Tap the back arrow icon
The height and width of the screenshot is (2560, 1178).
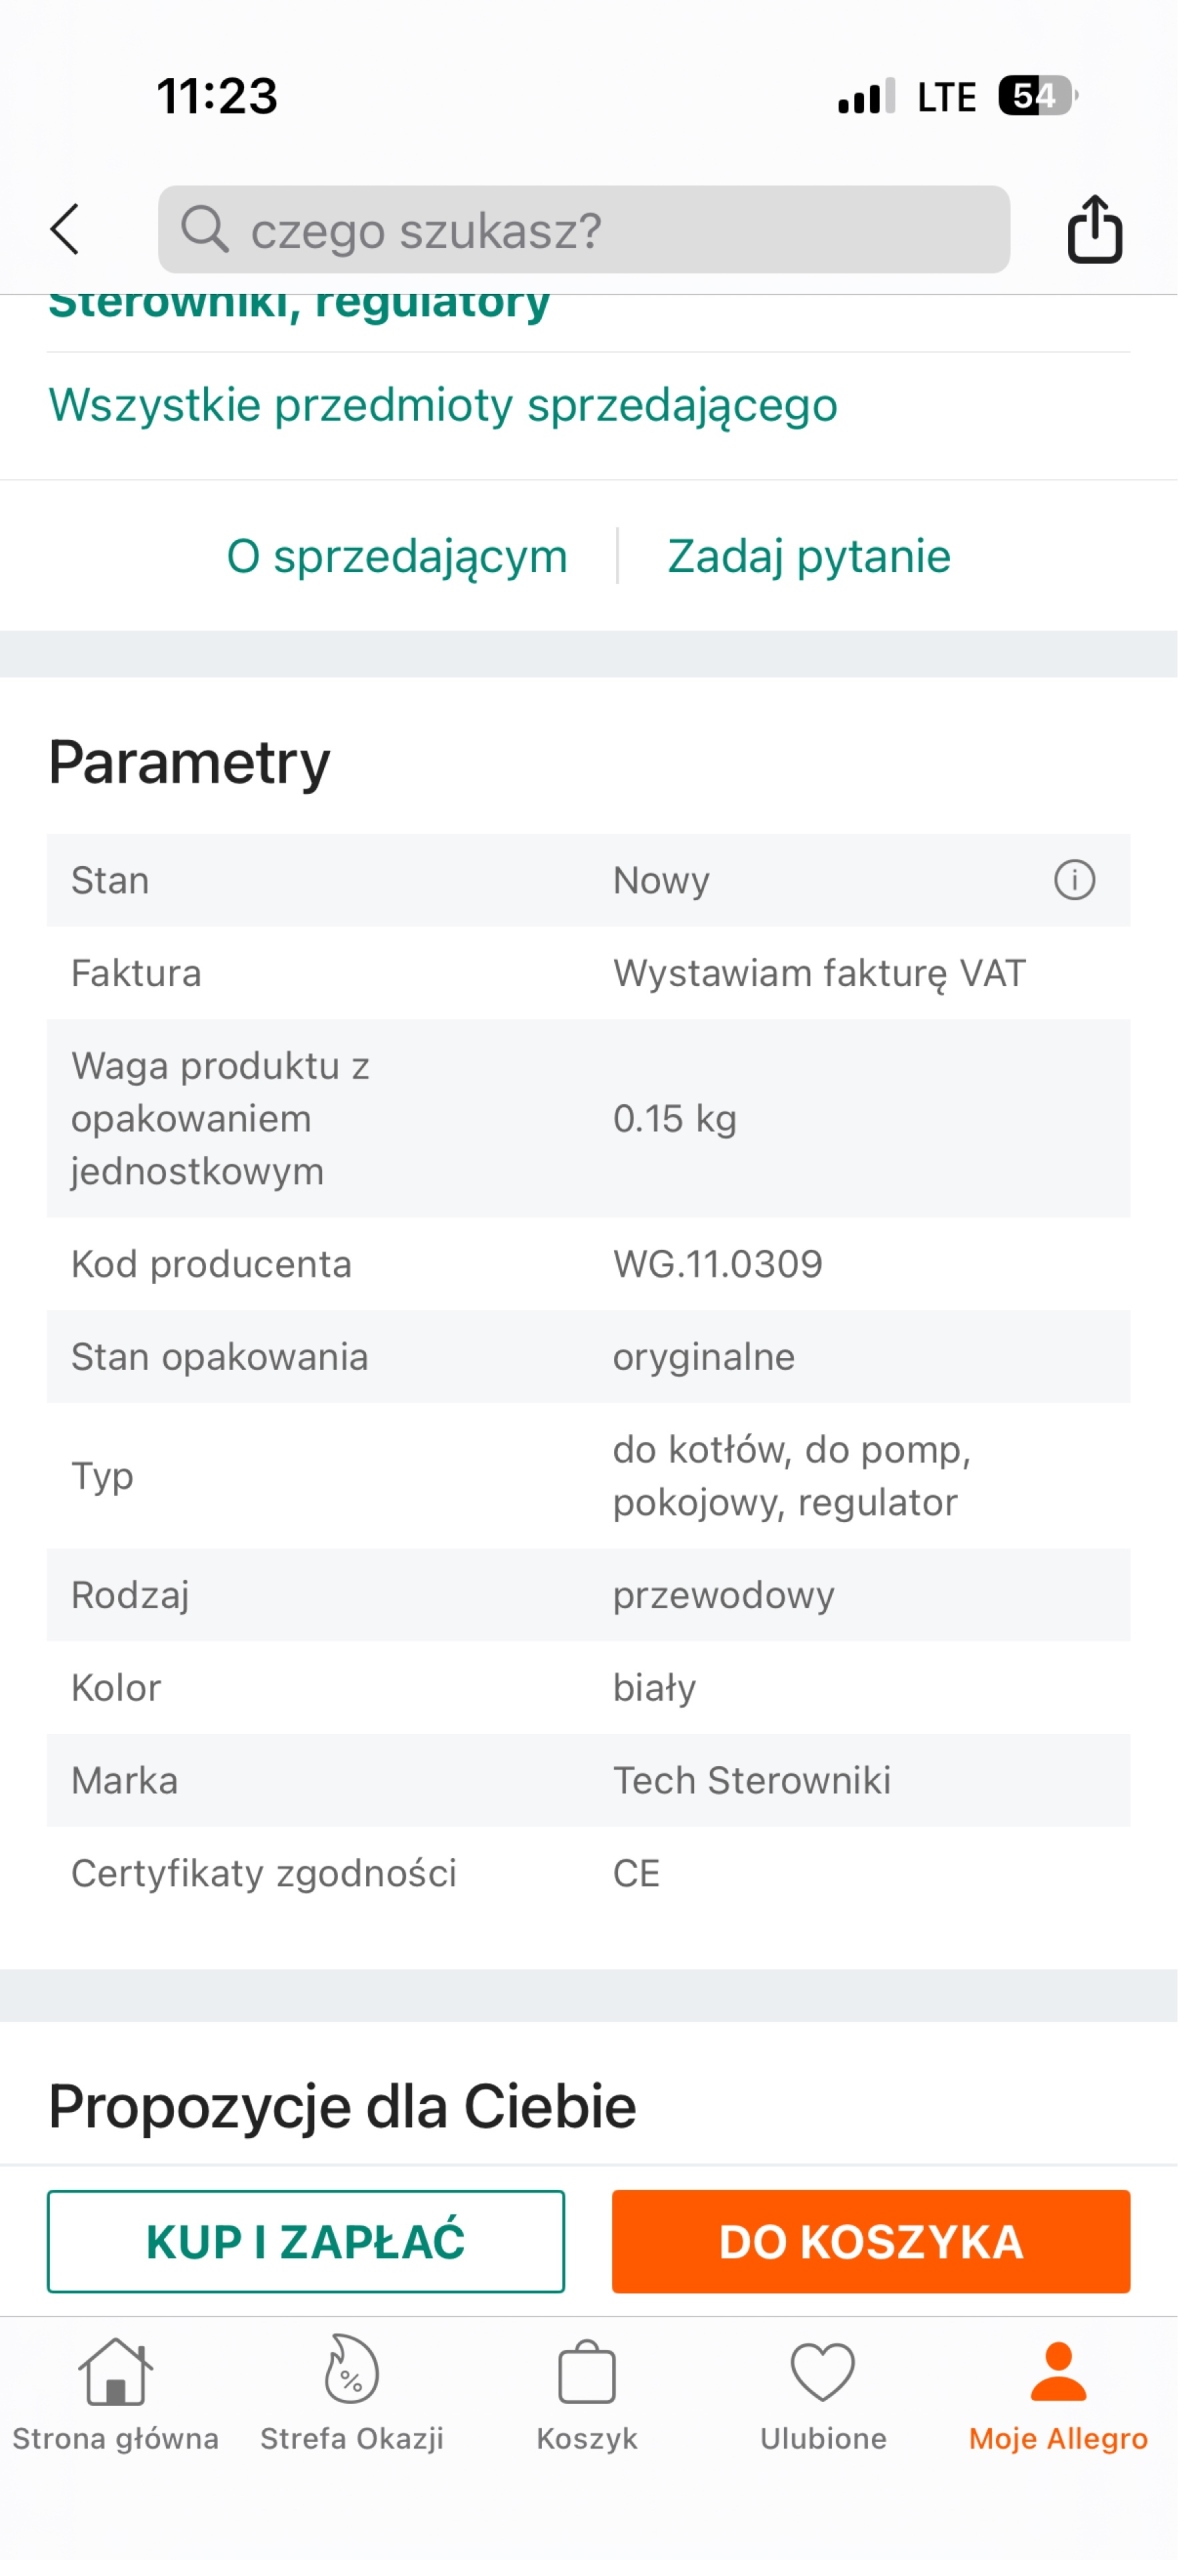coord(65,229)
